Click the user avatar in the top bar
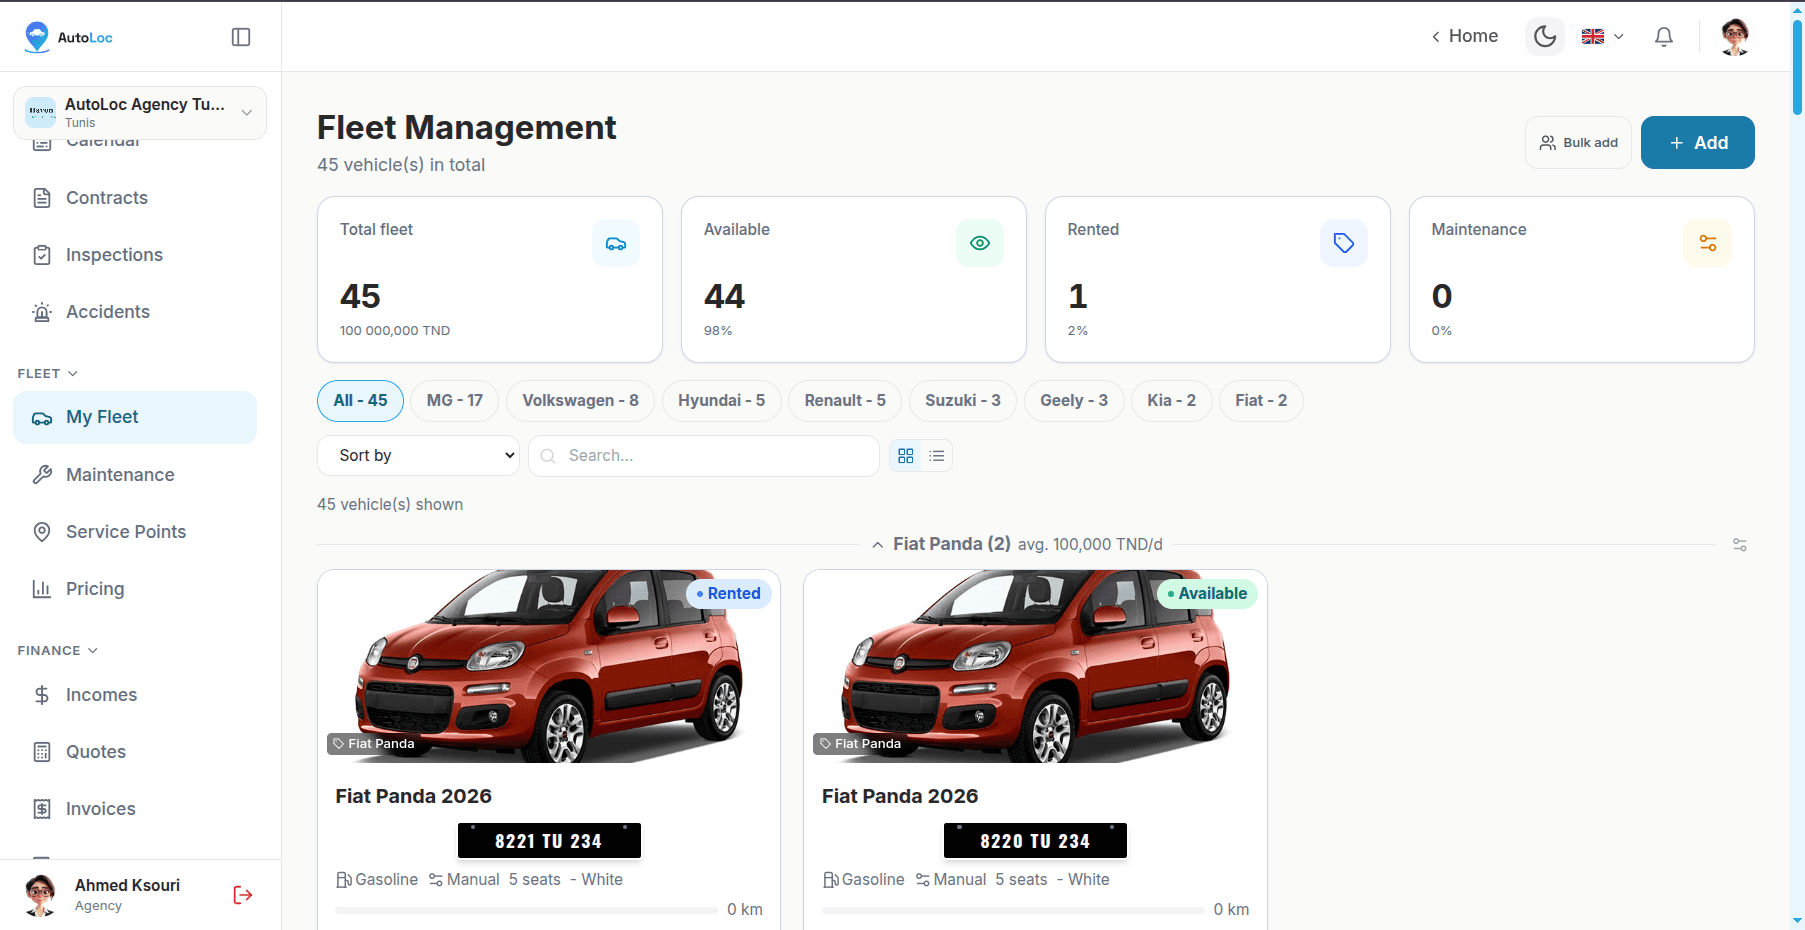This screenshot has width=1805, height=930. coord(1735,37)
